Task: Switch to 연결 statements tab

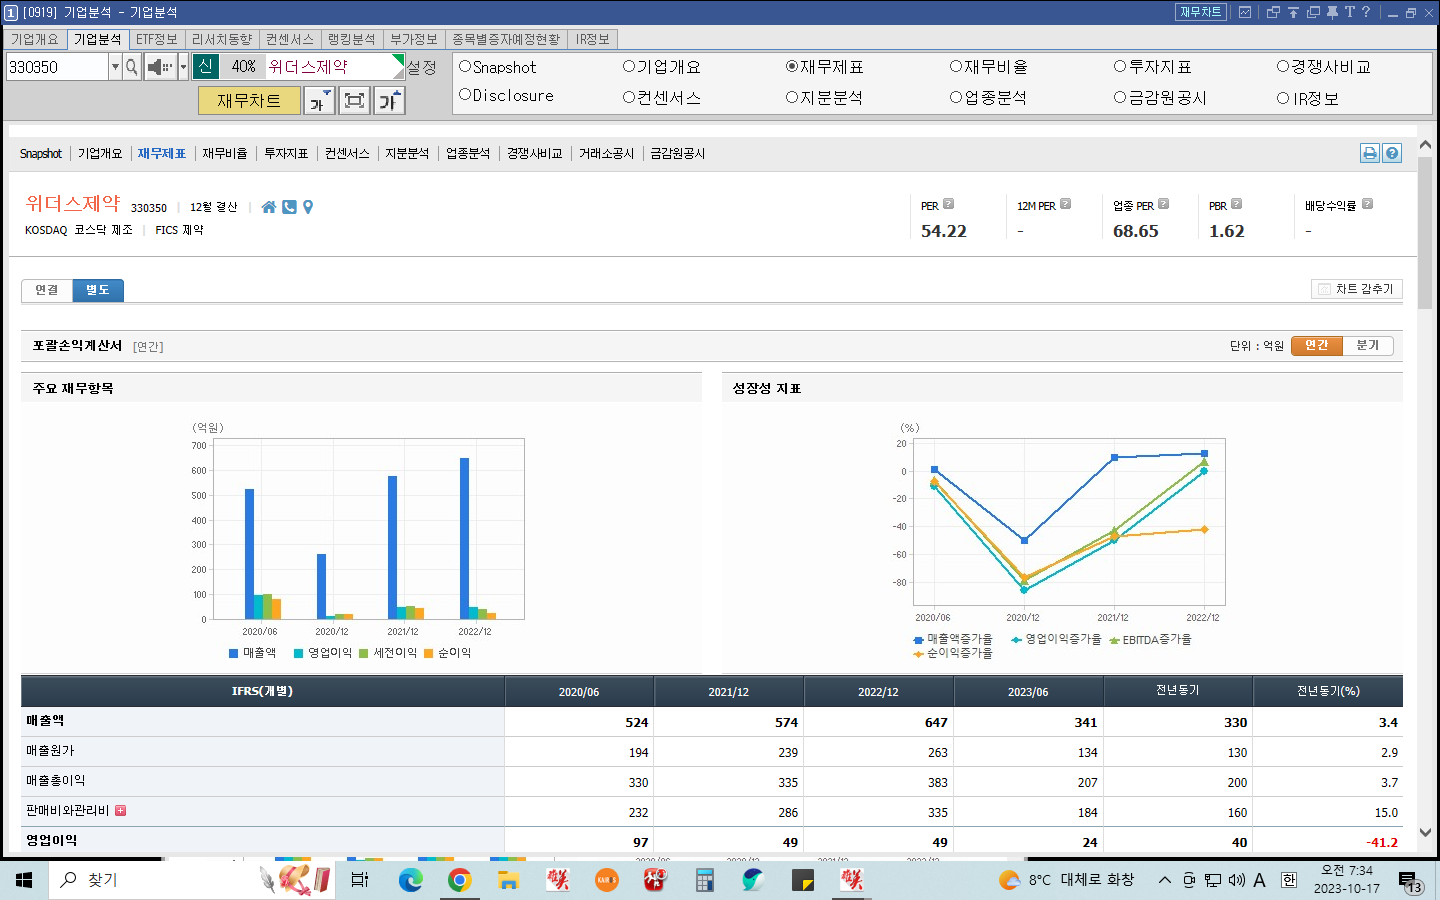Action: [x=47, y=290]
